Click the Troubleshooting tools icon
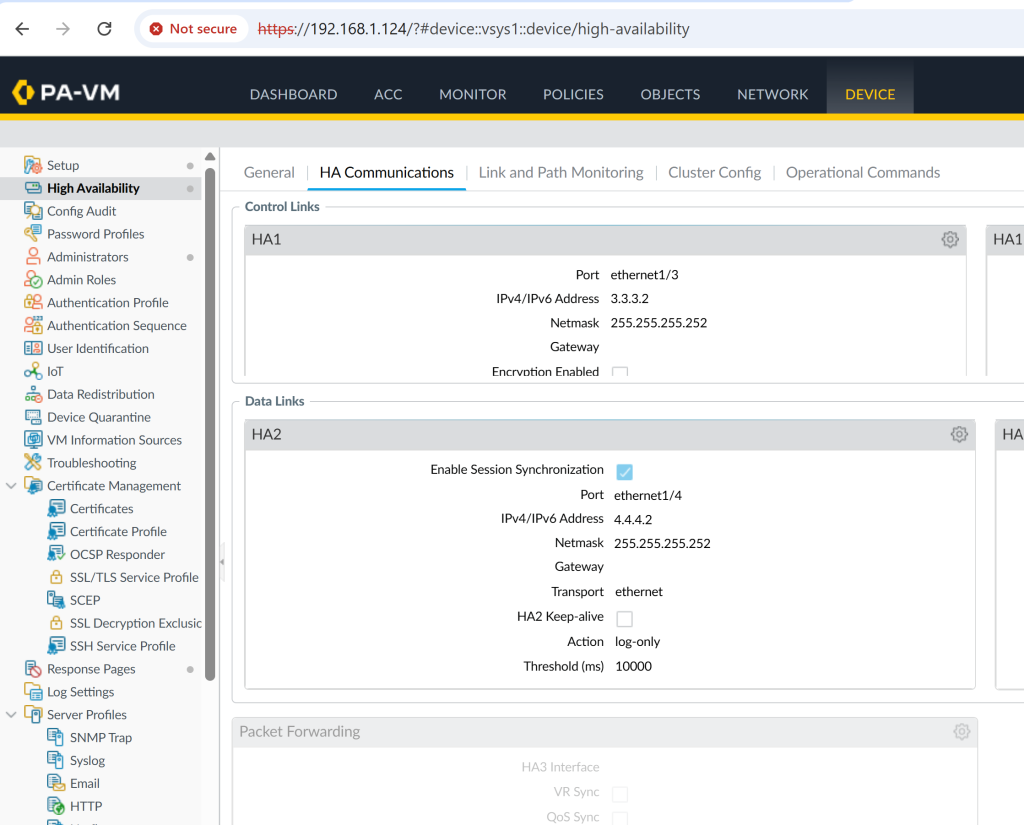This screenshot has height=825, width=1024. coord(33,462)
